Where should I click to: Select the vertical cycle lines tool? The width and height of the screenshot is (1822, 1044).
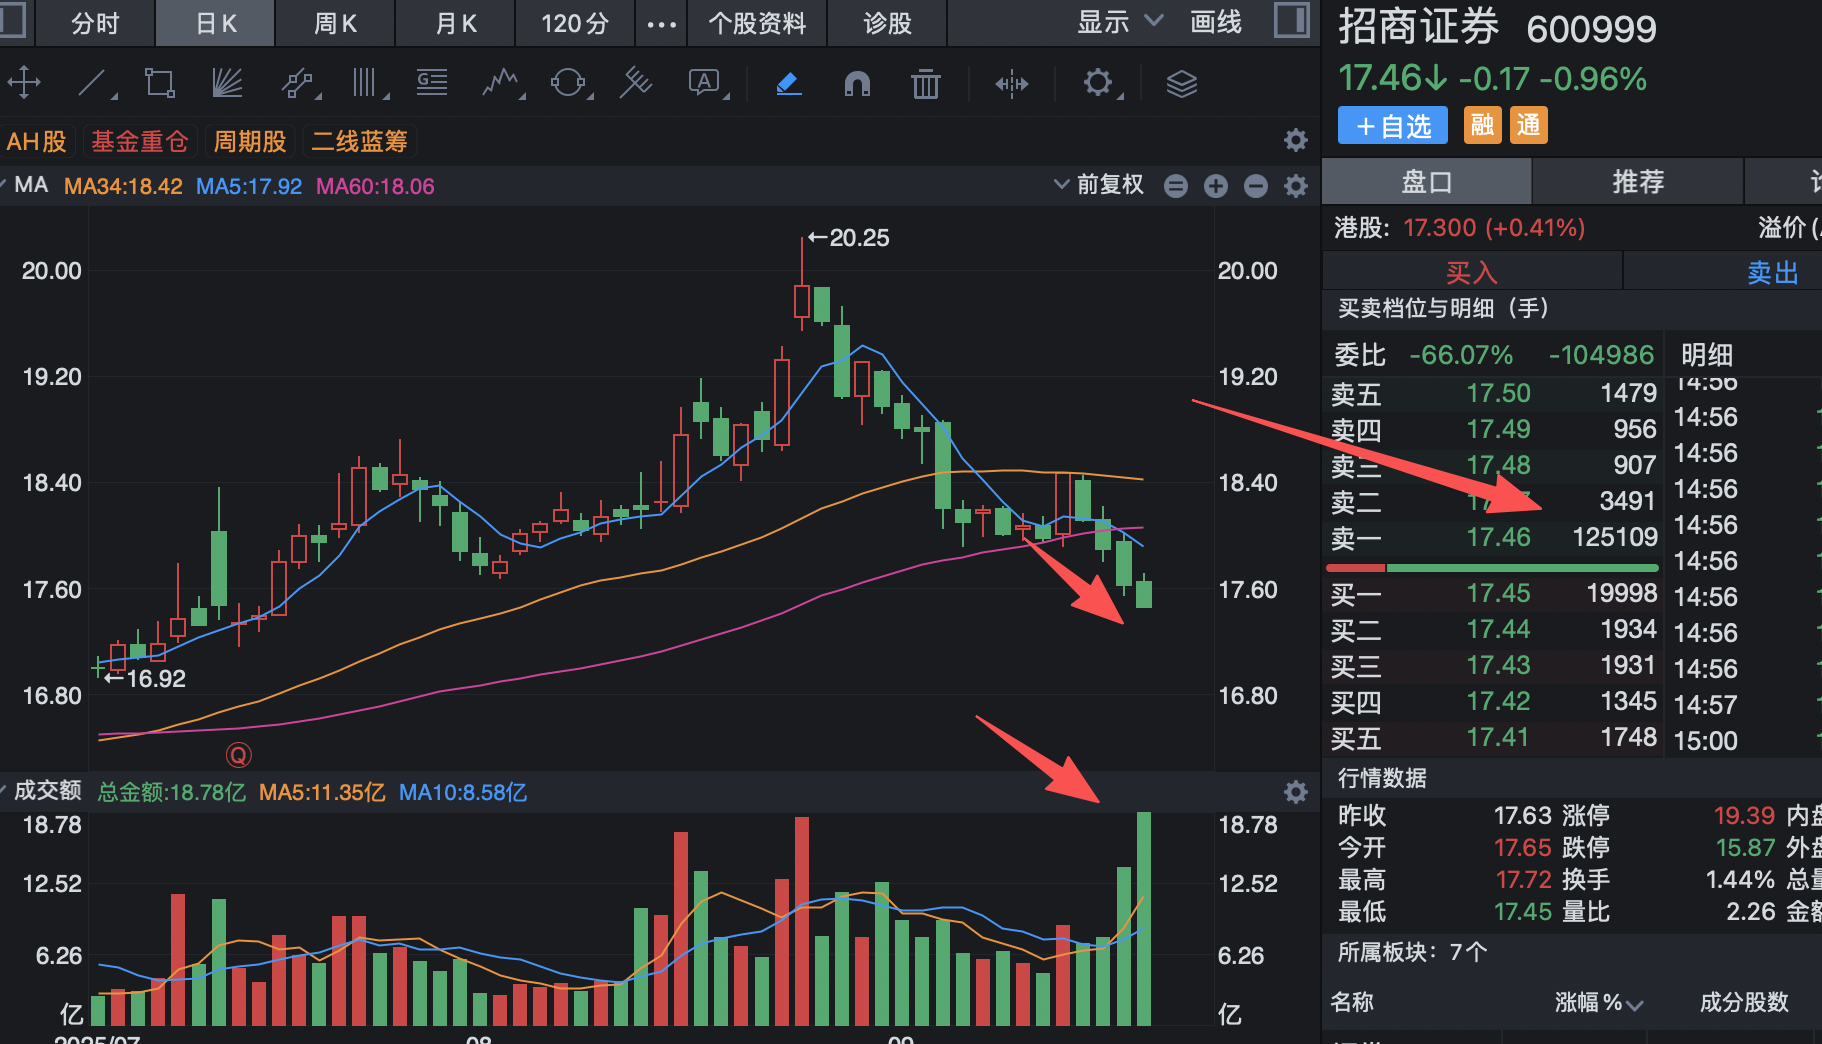pos(367,83)
